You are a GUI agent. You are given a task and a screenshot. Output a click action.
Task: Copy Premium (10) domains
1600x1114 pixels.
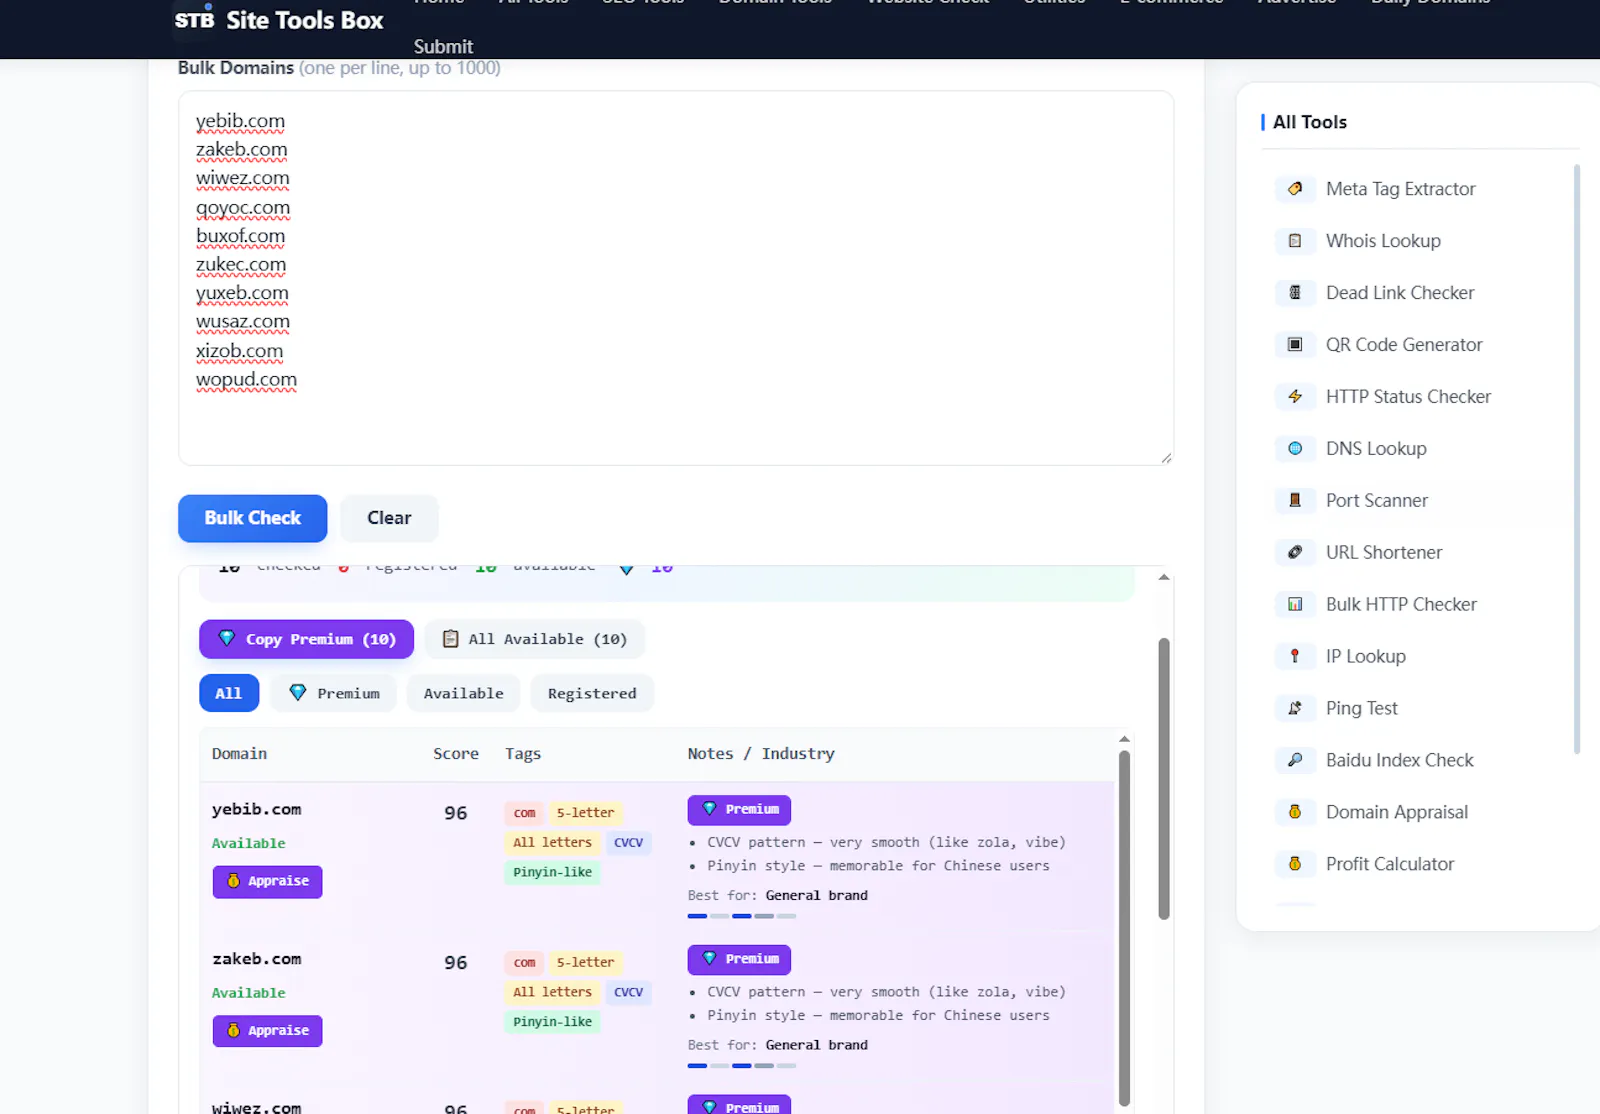[306, 639]
